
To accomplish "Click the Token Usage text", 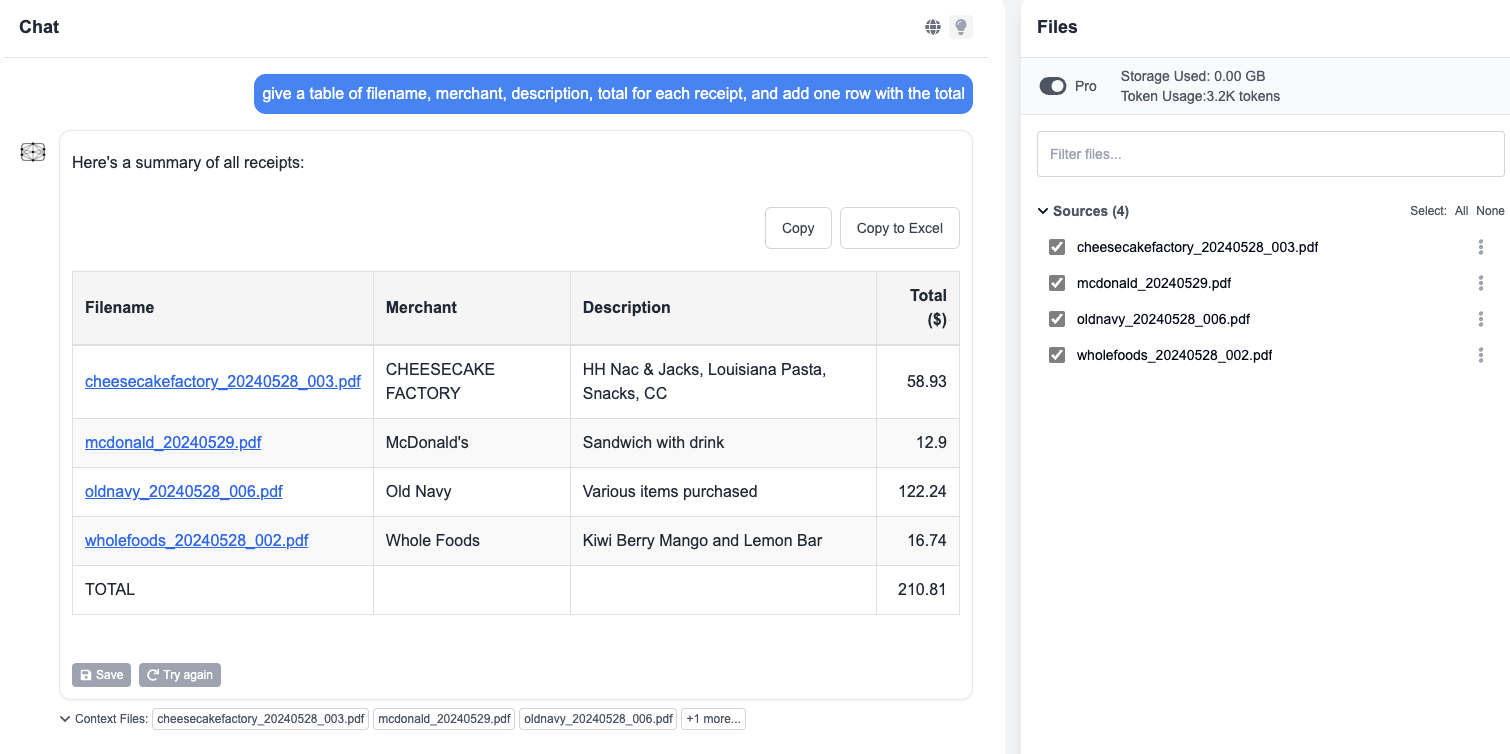I will pos(1200,96).
